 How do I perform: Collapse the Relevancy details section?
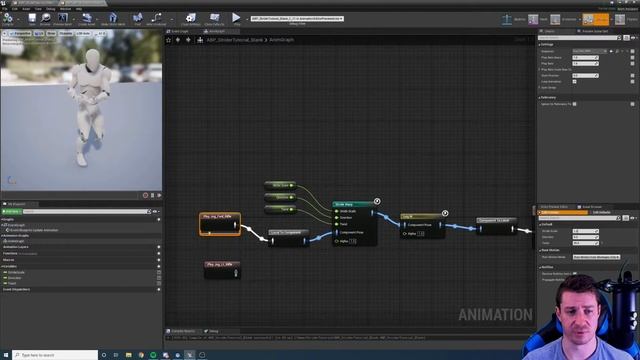[540, 98]
